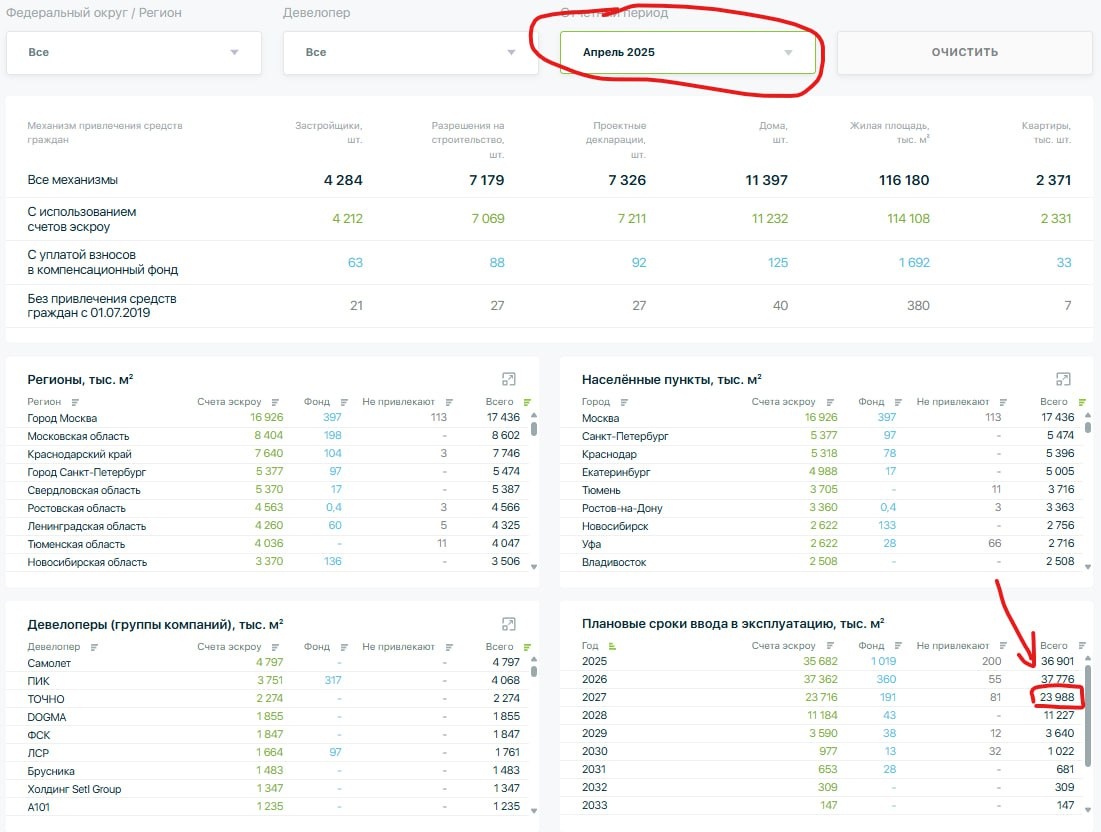This screenshot has width=1101, height=832.
Task: Sort Регионы table by Фонд column
Action: coord(344,402)
